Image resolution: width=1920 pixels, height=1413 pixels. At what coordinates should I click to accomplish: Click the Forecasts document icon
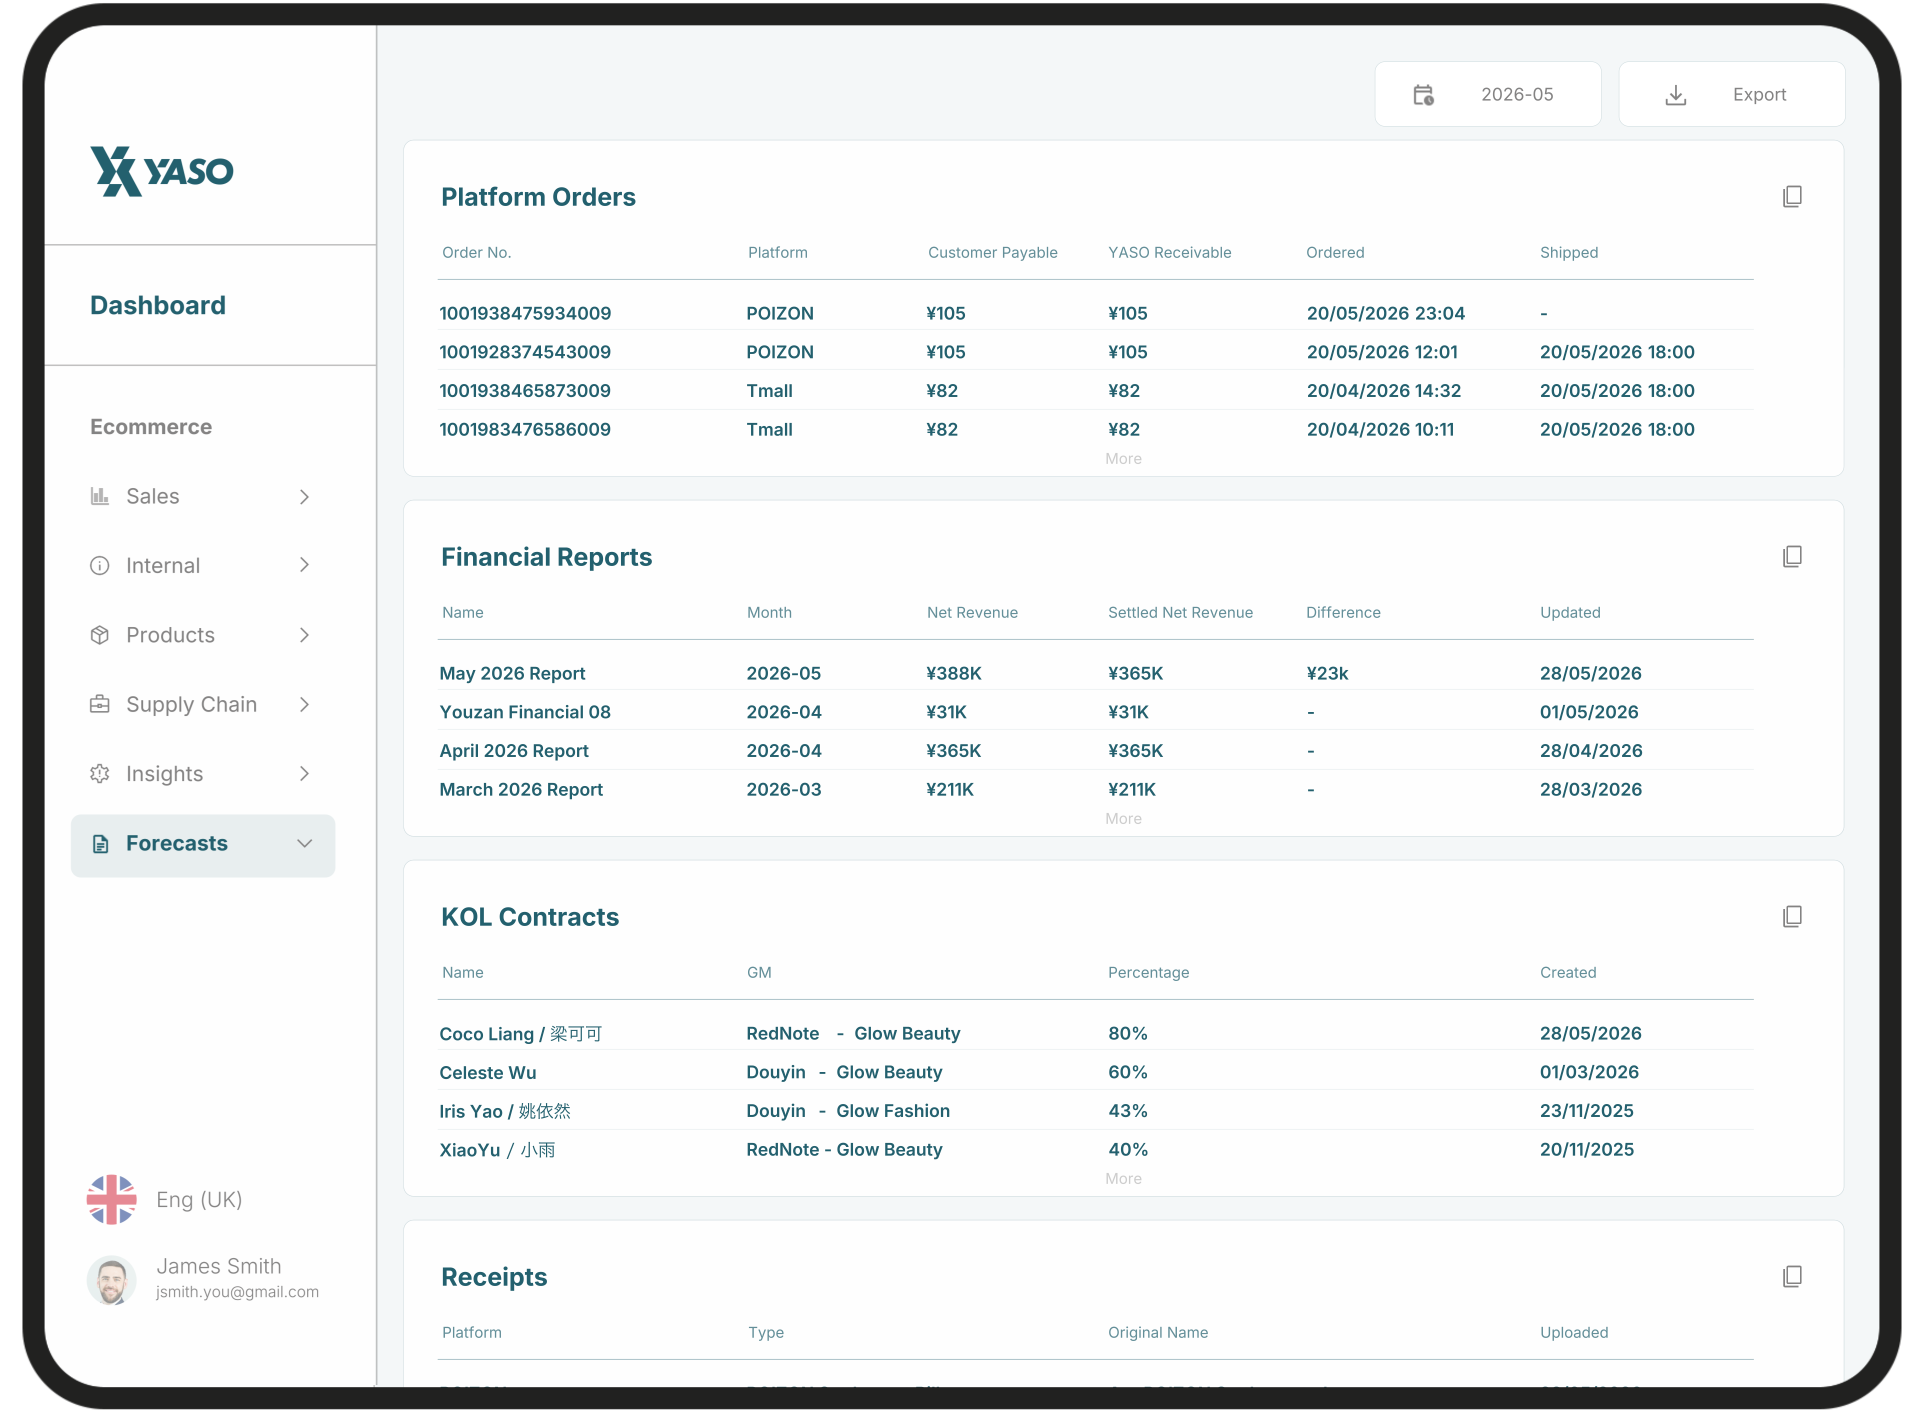tap(100, 844)
